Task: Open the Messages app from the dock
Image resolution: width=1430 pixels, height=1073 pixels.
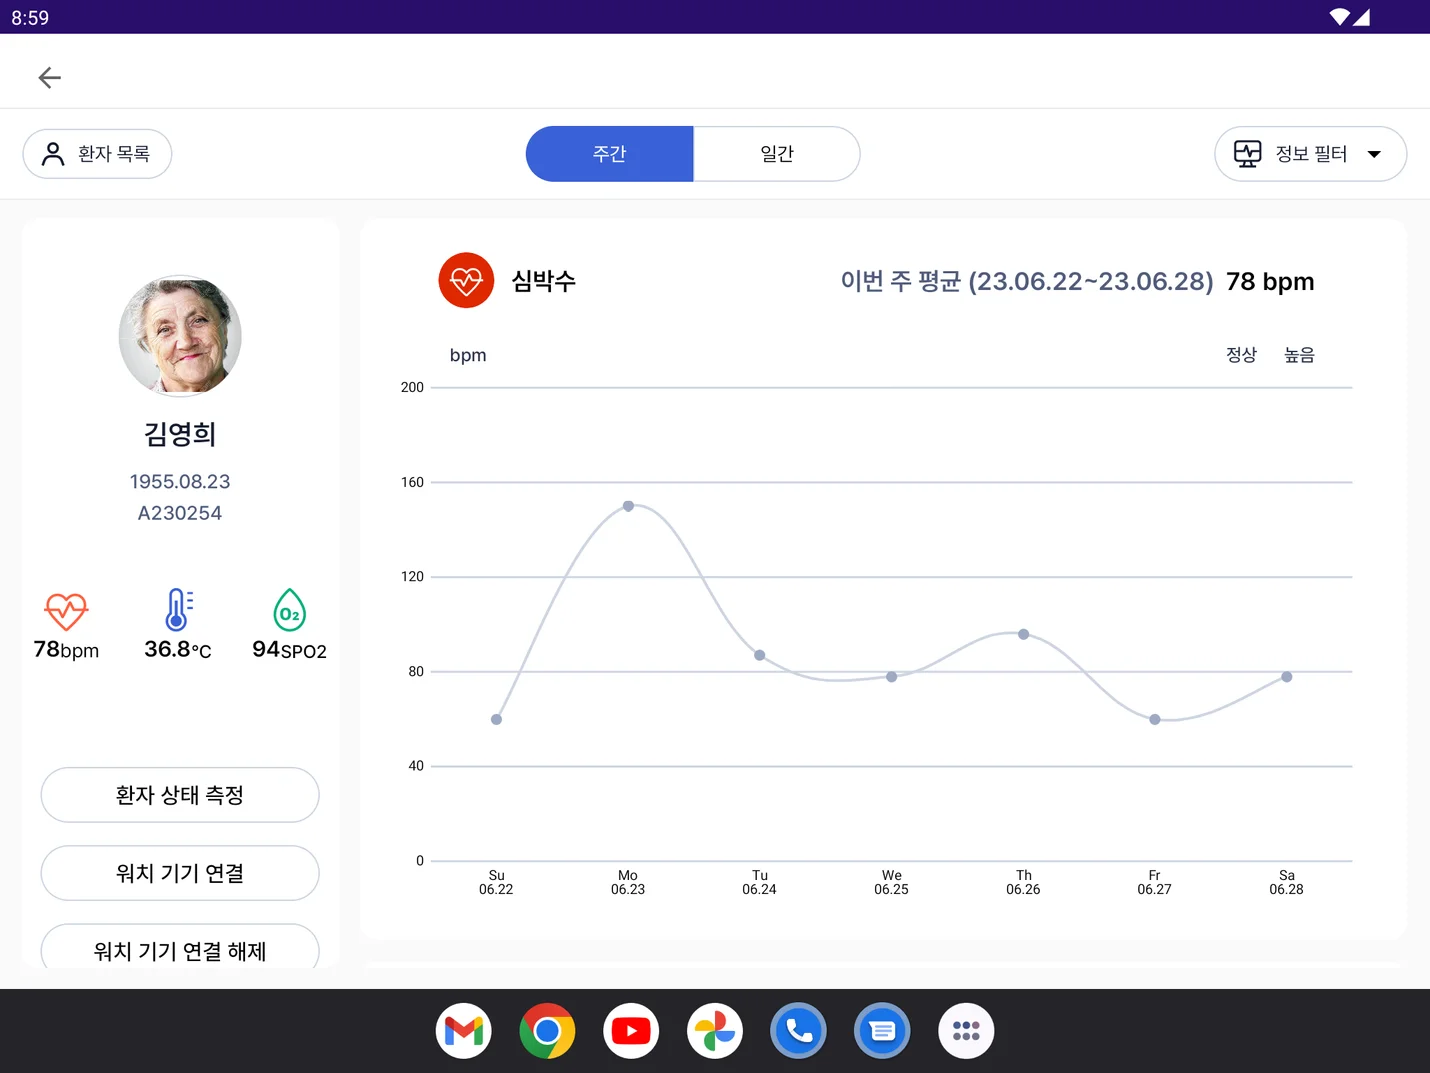Action: click(882, 1031)
